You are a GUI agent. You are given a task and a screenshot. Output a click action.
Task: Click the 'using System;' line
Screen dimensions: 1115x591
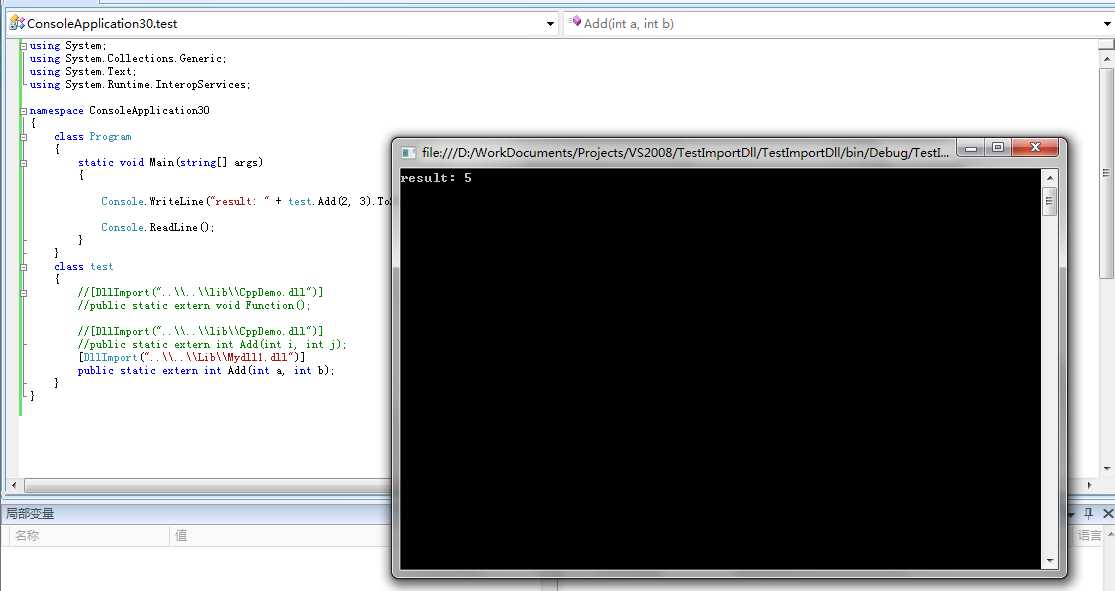(68, 46)
